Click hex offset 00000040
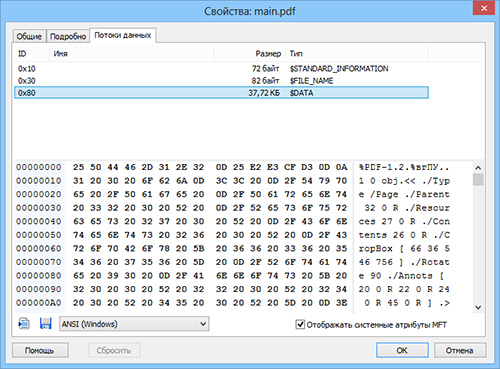500x369 pixels. tap(39, 222)
